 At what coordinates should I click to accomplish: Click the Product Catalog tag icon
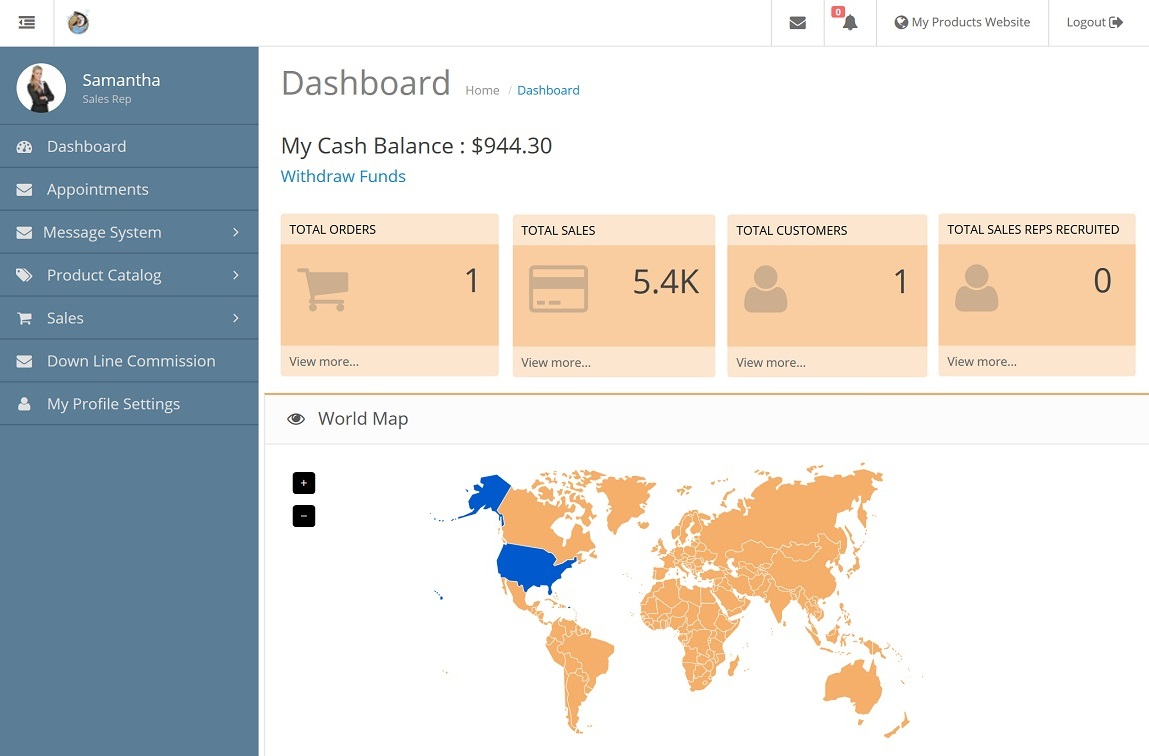click(23, 274)
